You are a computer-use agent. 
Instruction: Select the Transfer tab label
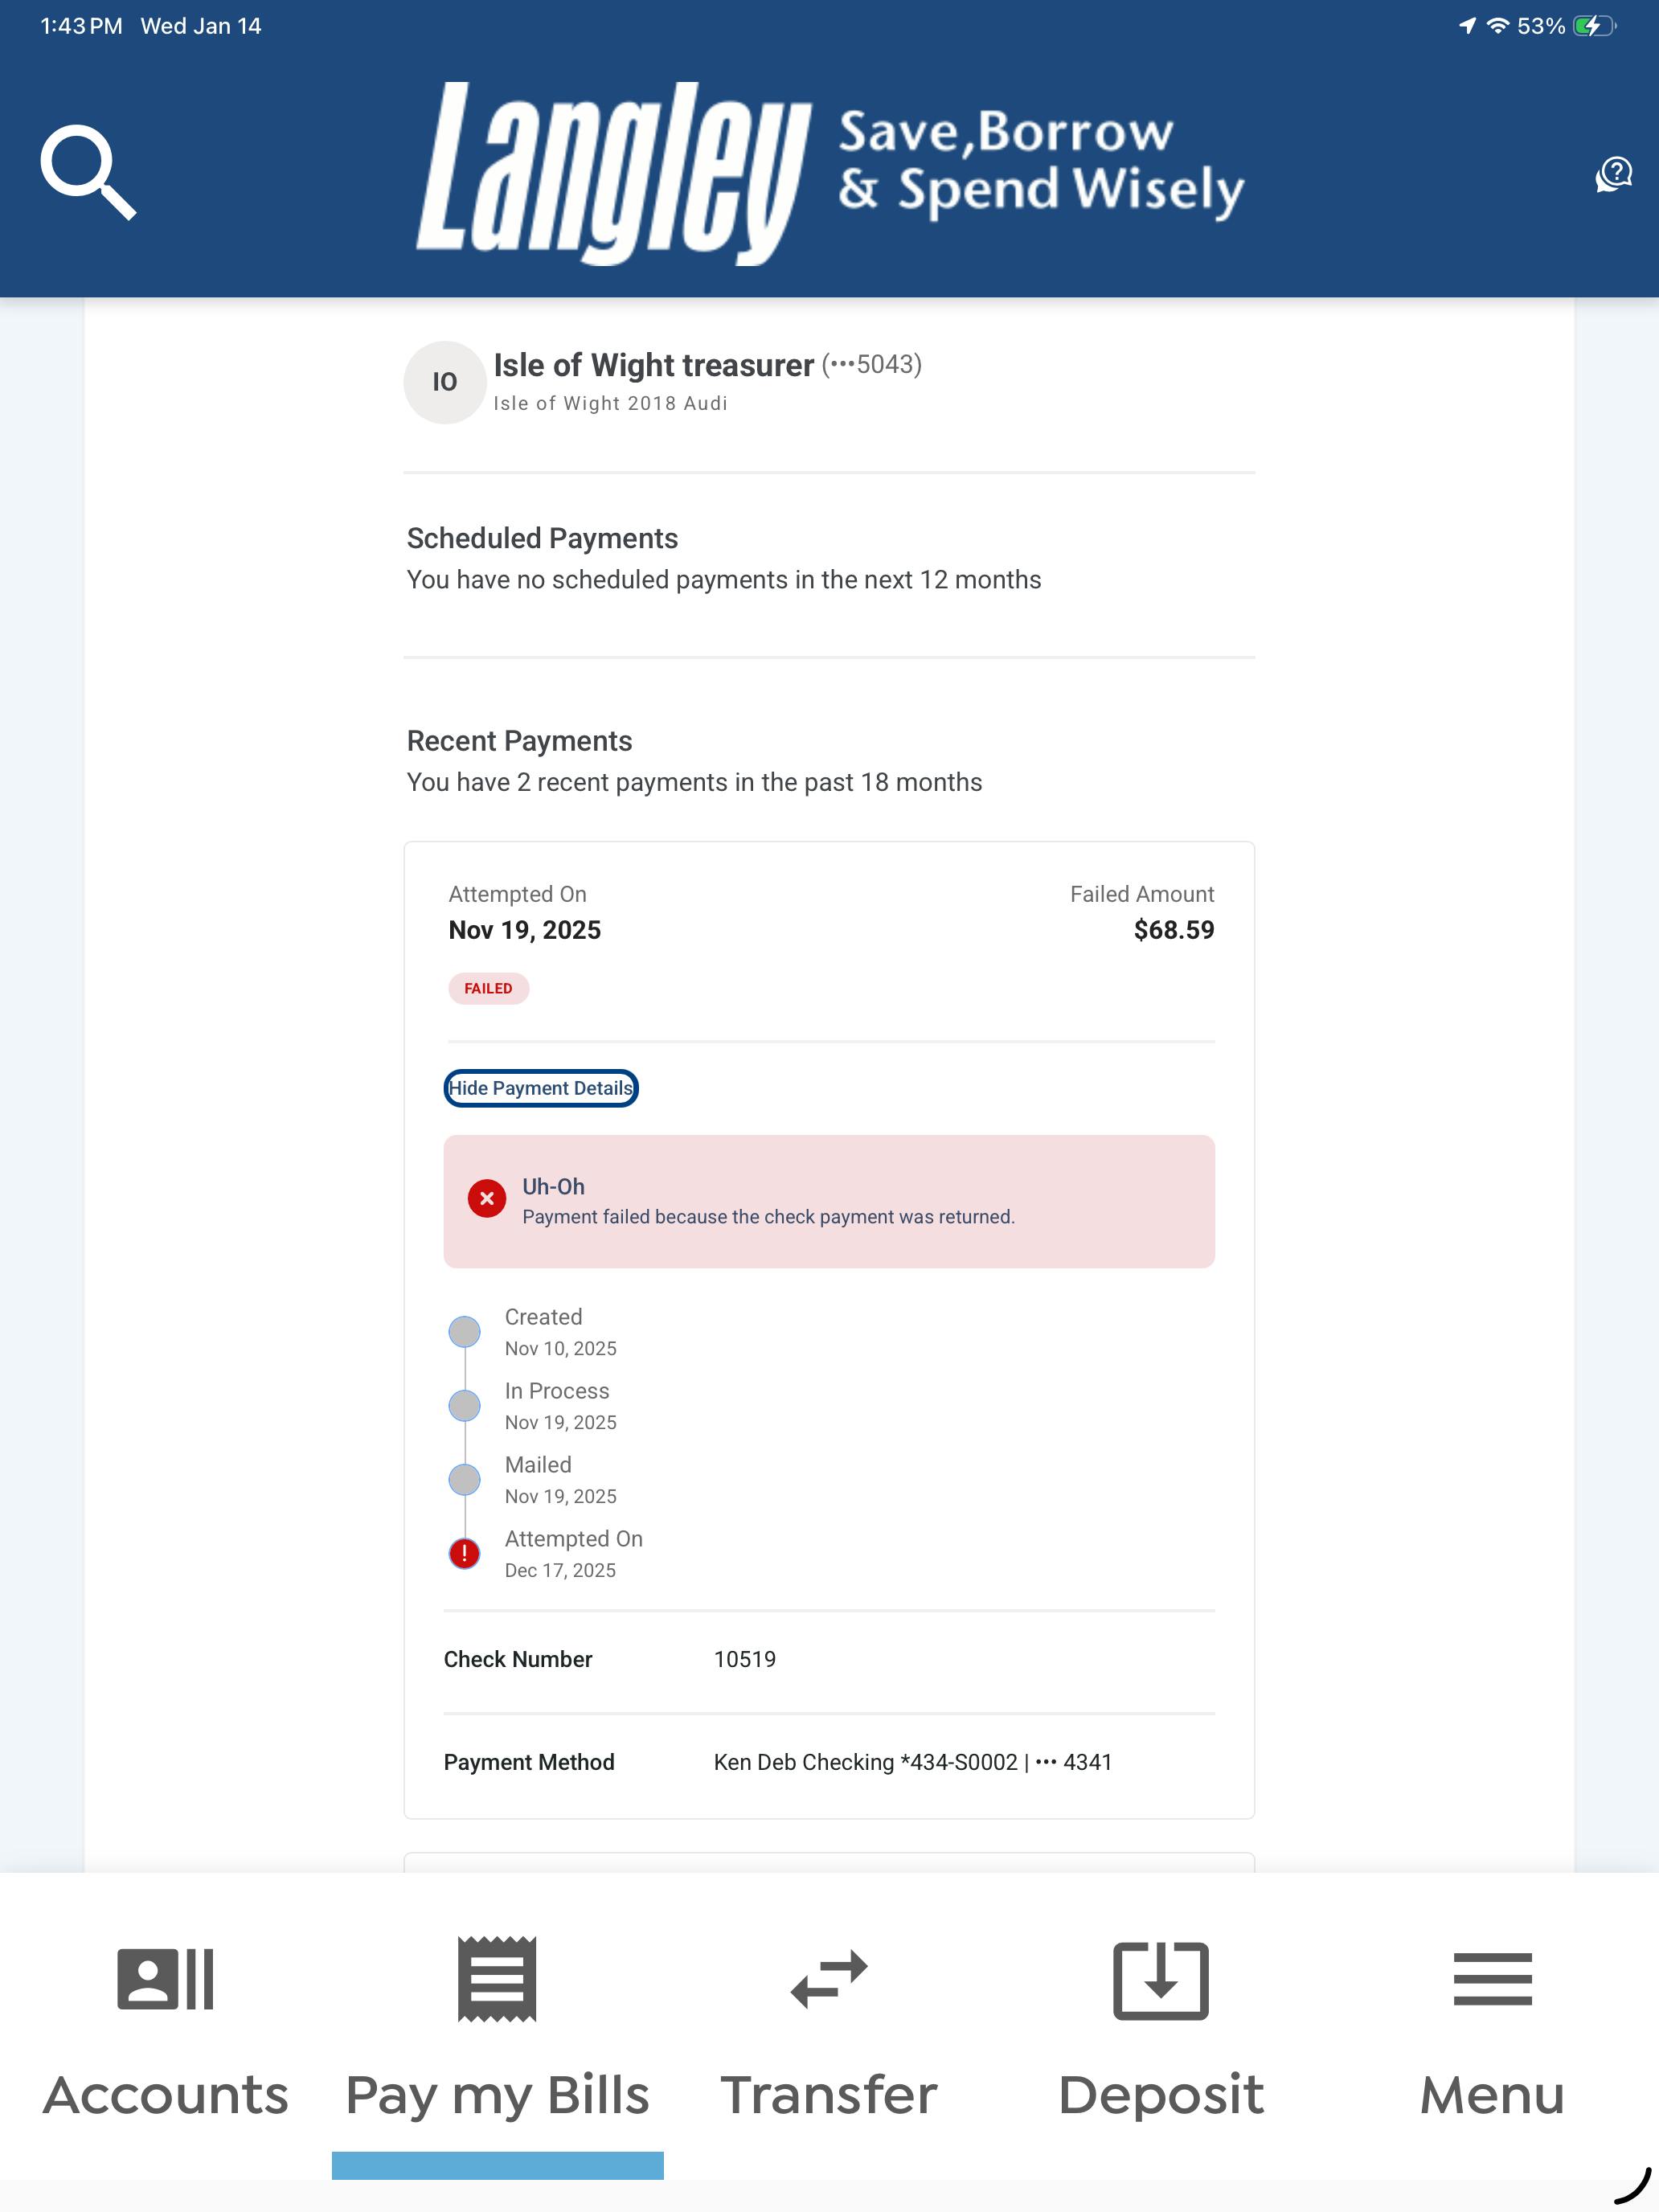tap(829, 2094)
